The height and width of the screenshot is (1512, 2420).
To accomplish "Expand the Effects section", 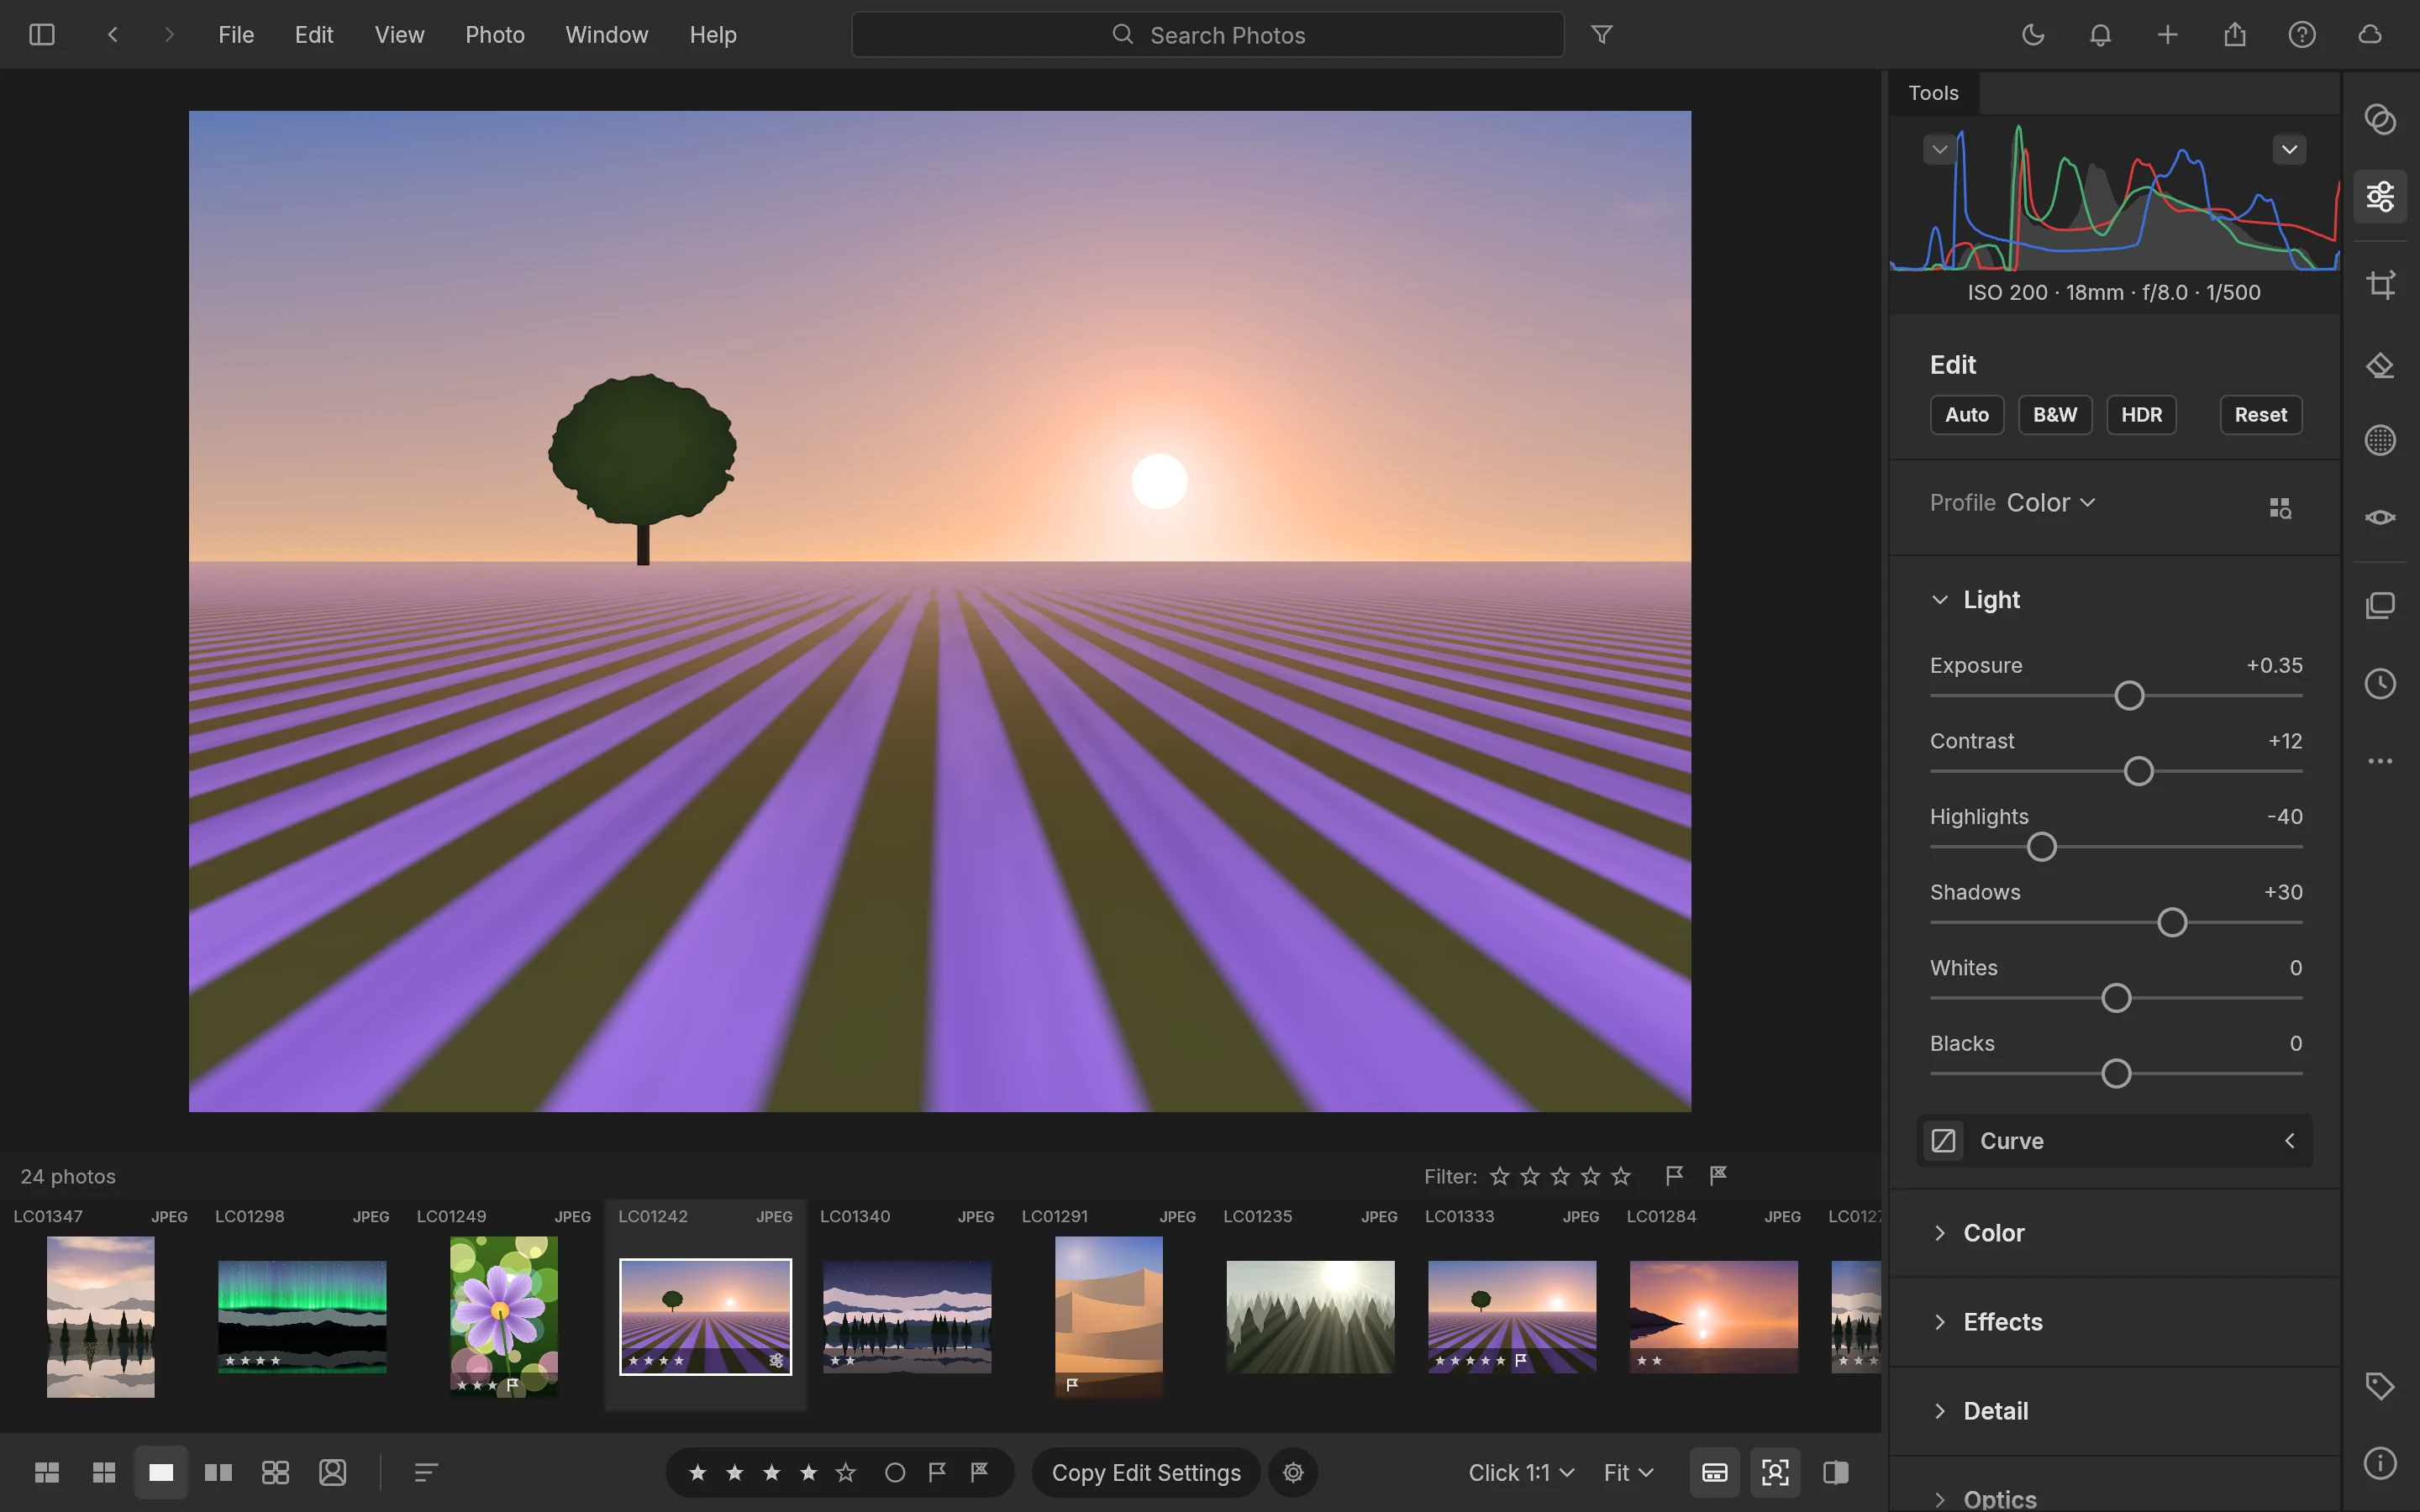I will 1940,1322.
